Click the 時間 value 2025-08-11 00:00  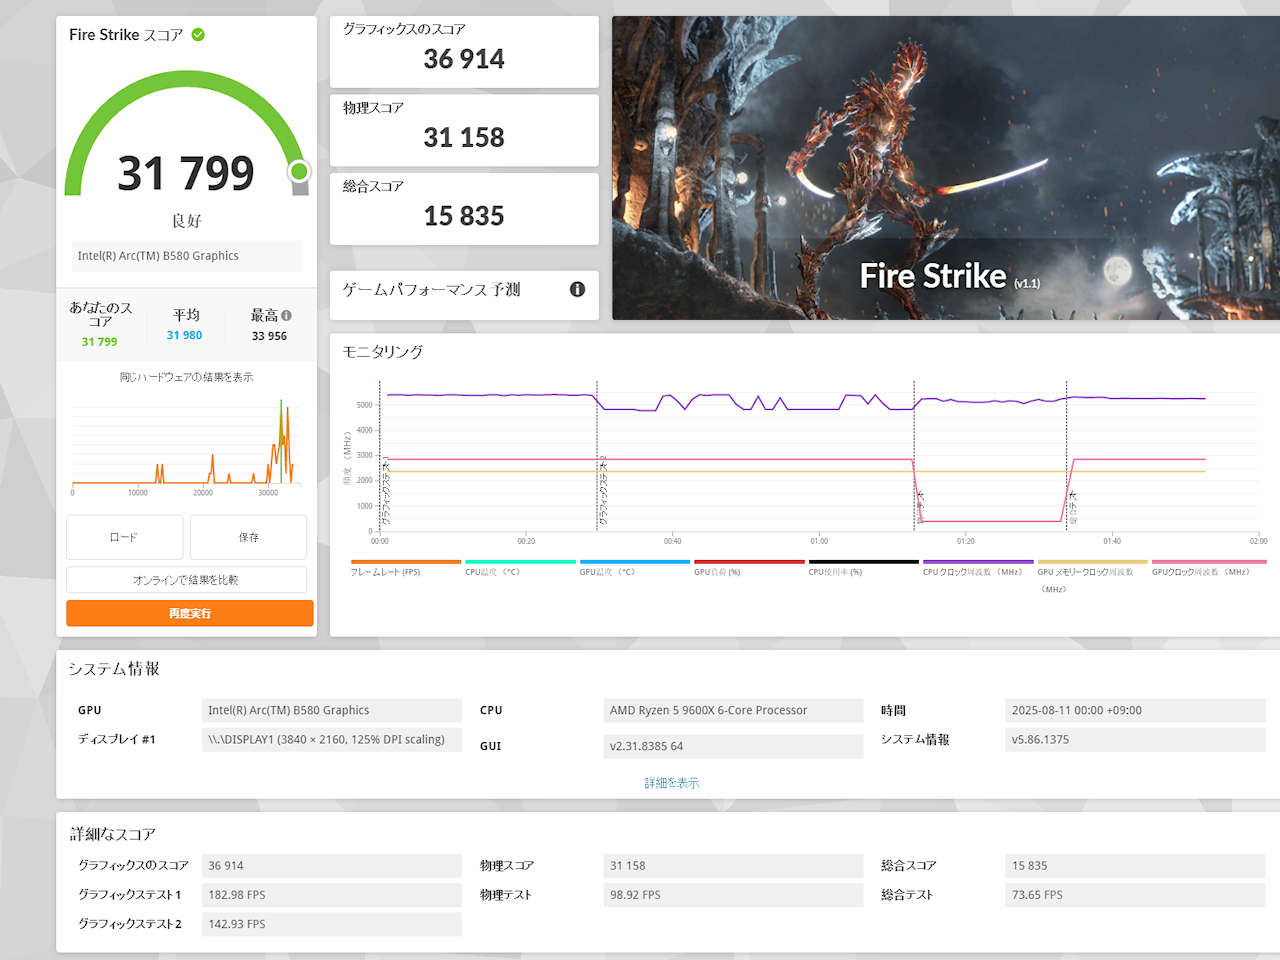pyautogui.click(x=1135, y=710)
